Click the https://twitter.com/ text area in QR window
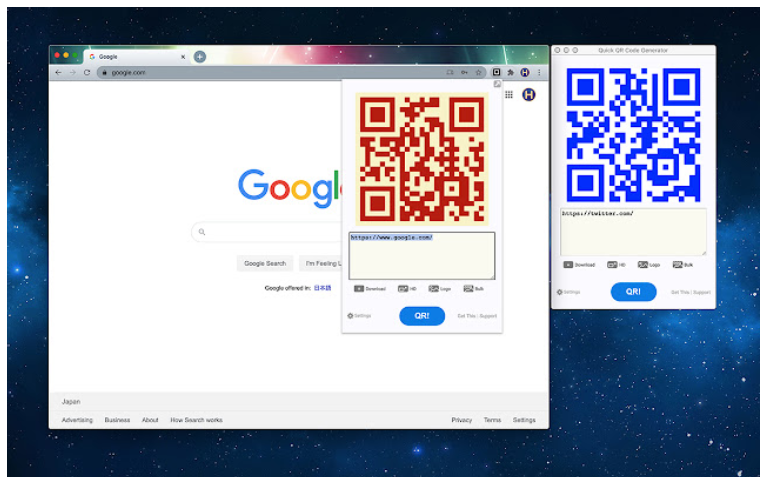766x485 pixels. [x=633, y=232]
